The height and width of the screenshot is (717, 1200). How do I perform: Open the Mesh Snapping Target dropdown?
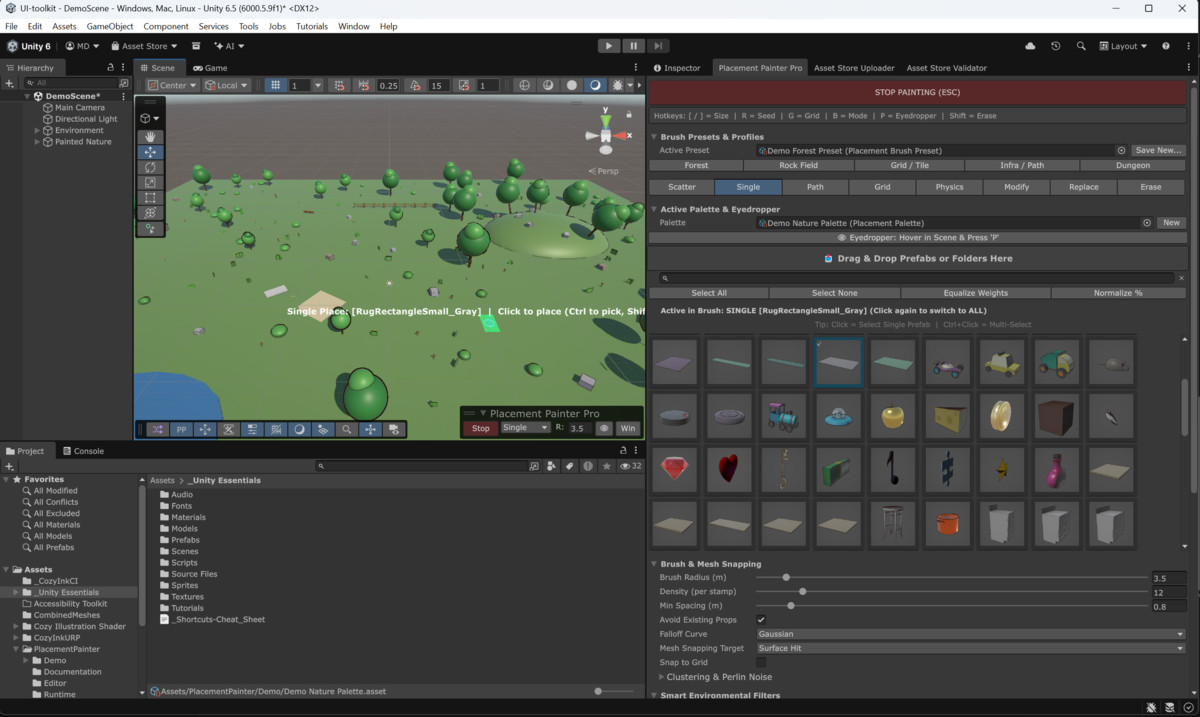pos(970,648)
